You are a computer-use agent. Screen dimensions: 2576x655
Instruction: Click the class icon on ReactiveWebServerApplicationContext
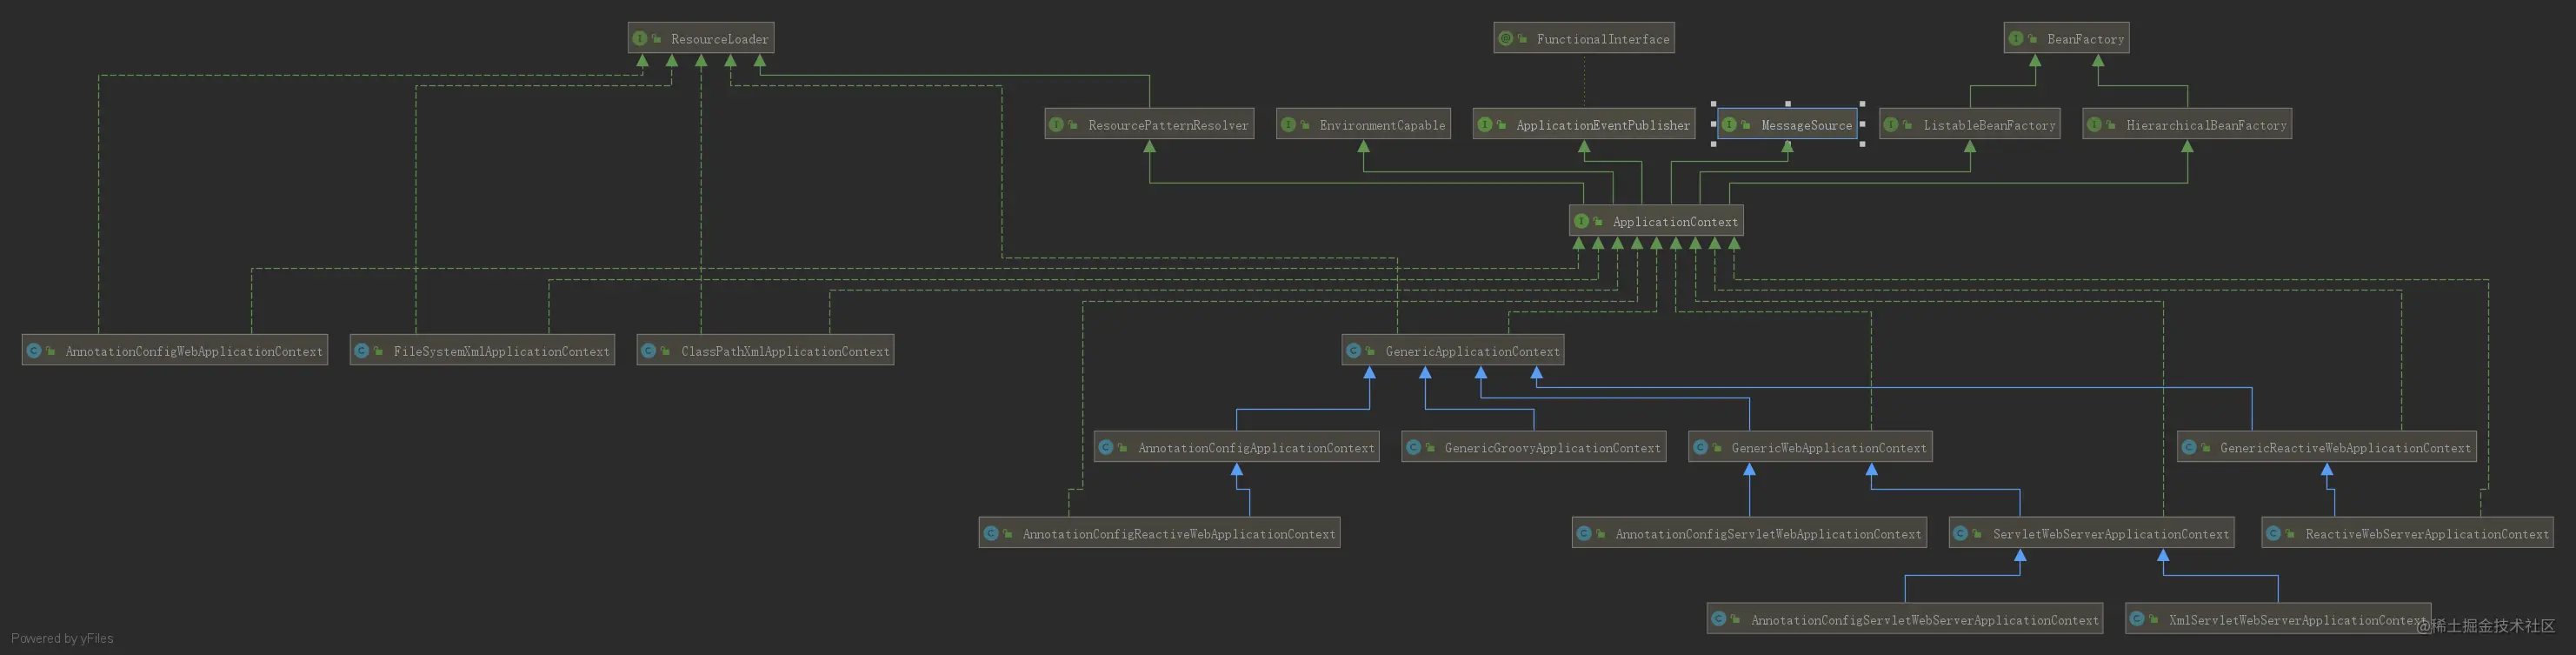[x=2274, y=533]
